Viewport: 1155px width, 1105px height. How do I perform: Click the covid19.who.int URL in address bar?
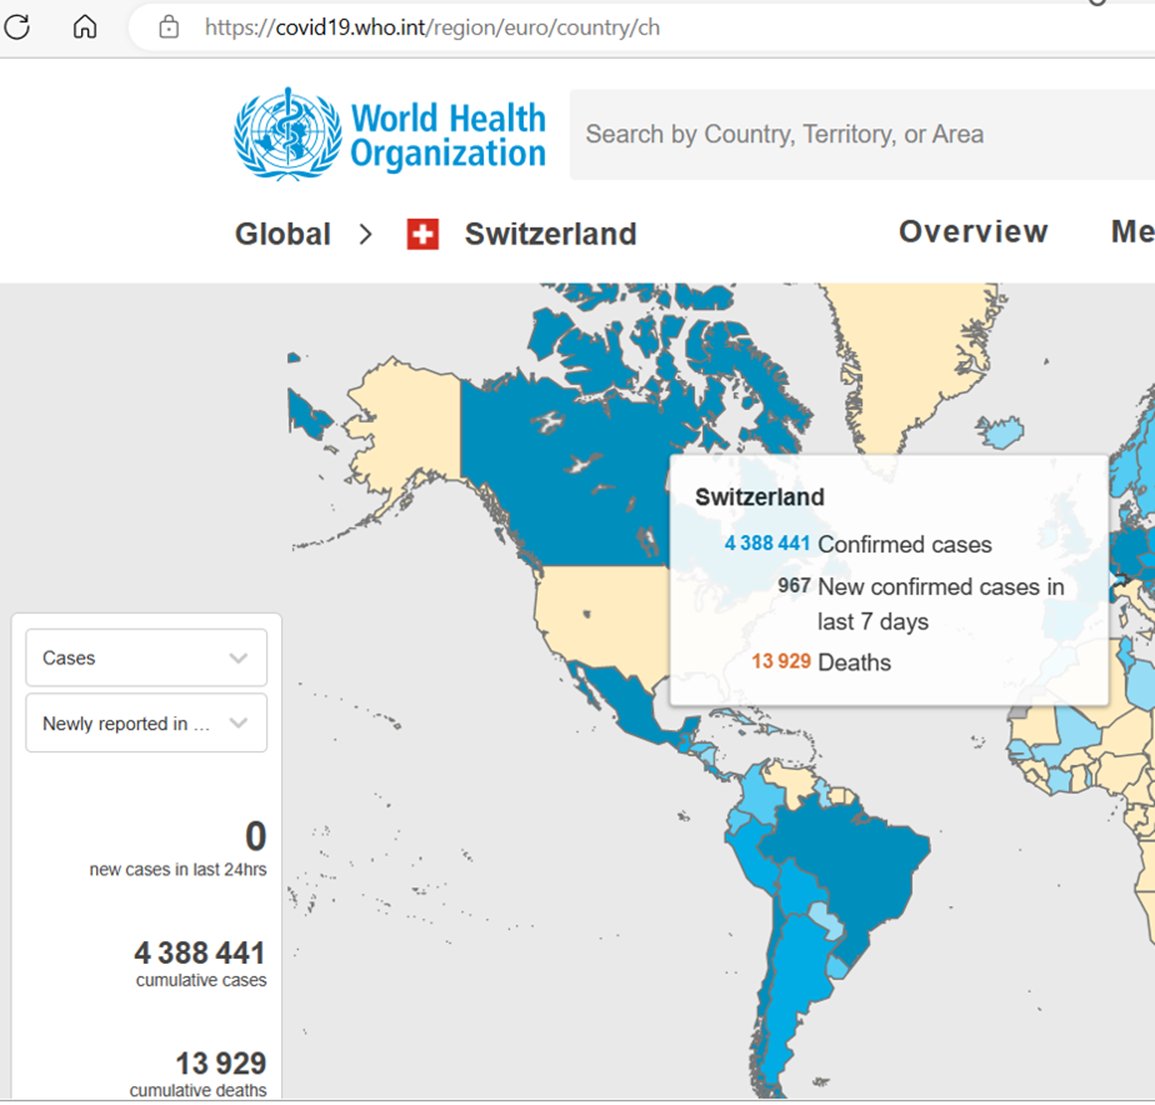(x=432, y=27)
